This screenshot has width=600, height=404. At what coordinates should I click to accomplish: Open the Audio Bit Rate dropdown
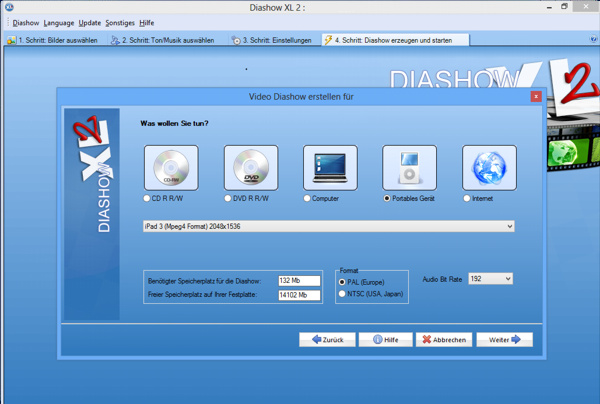491,279
